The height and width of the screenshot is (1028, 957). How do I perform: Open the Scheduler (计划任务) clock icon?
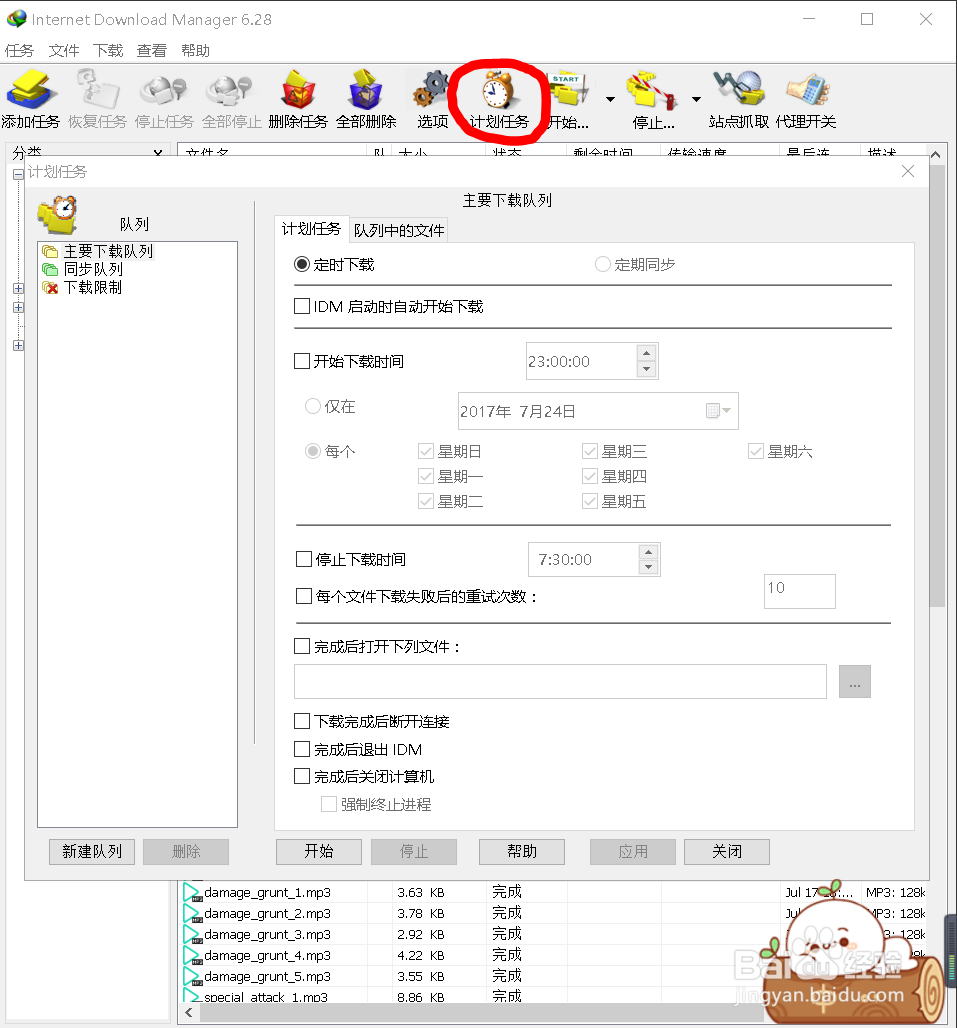499,98
